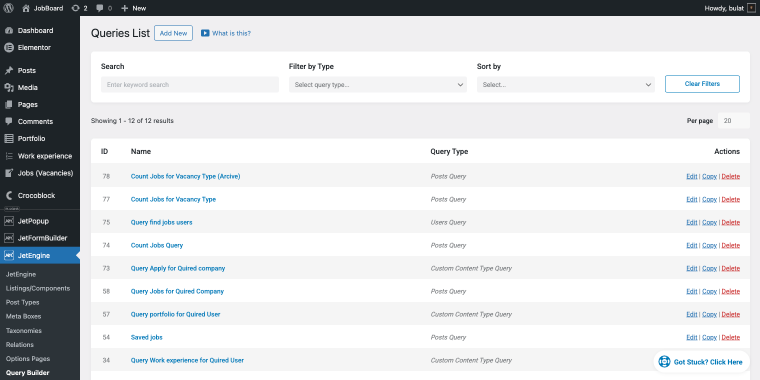Open the updates icon showing 2
Image resolution: width=760 pixels, height=380 pixels.
pyautogui.click(x=75, y=8)
